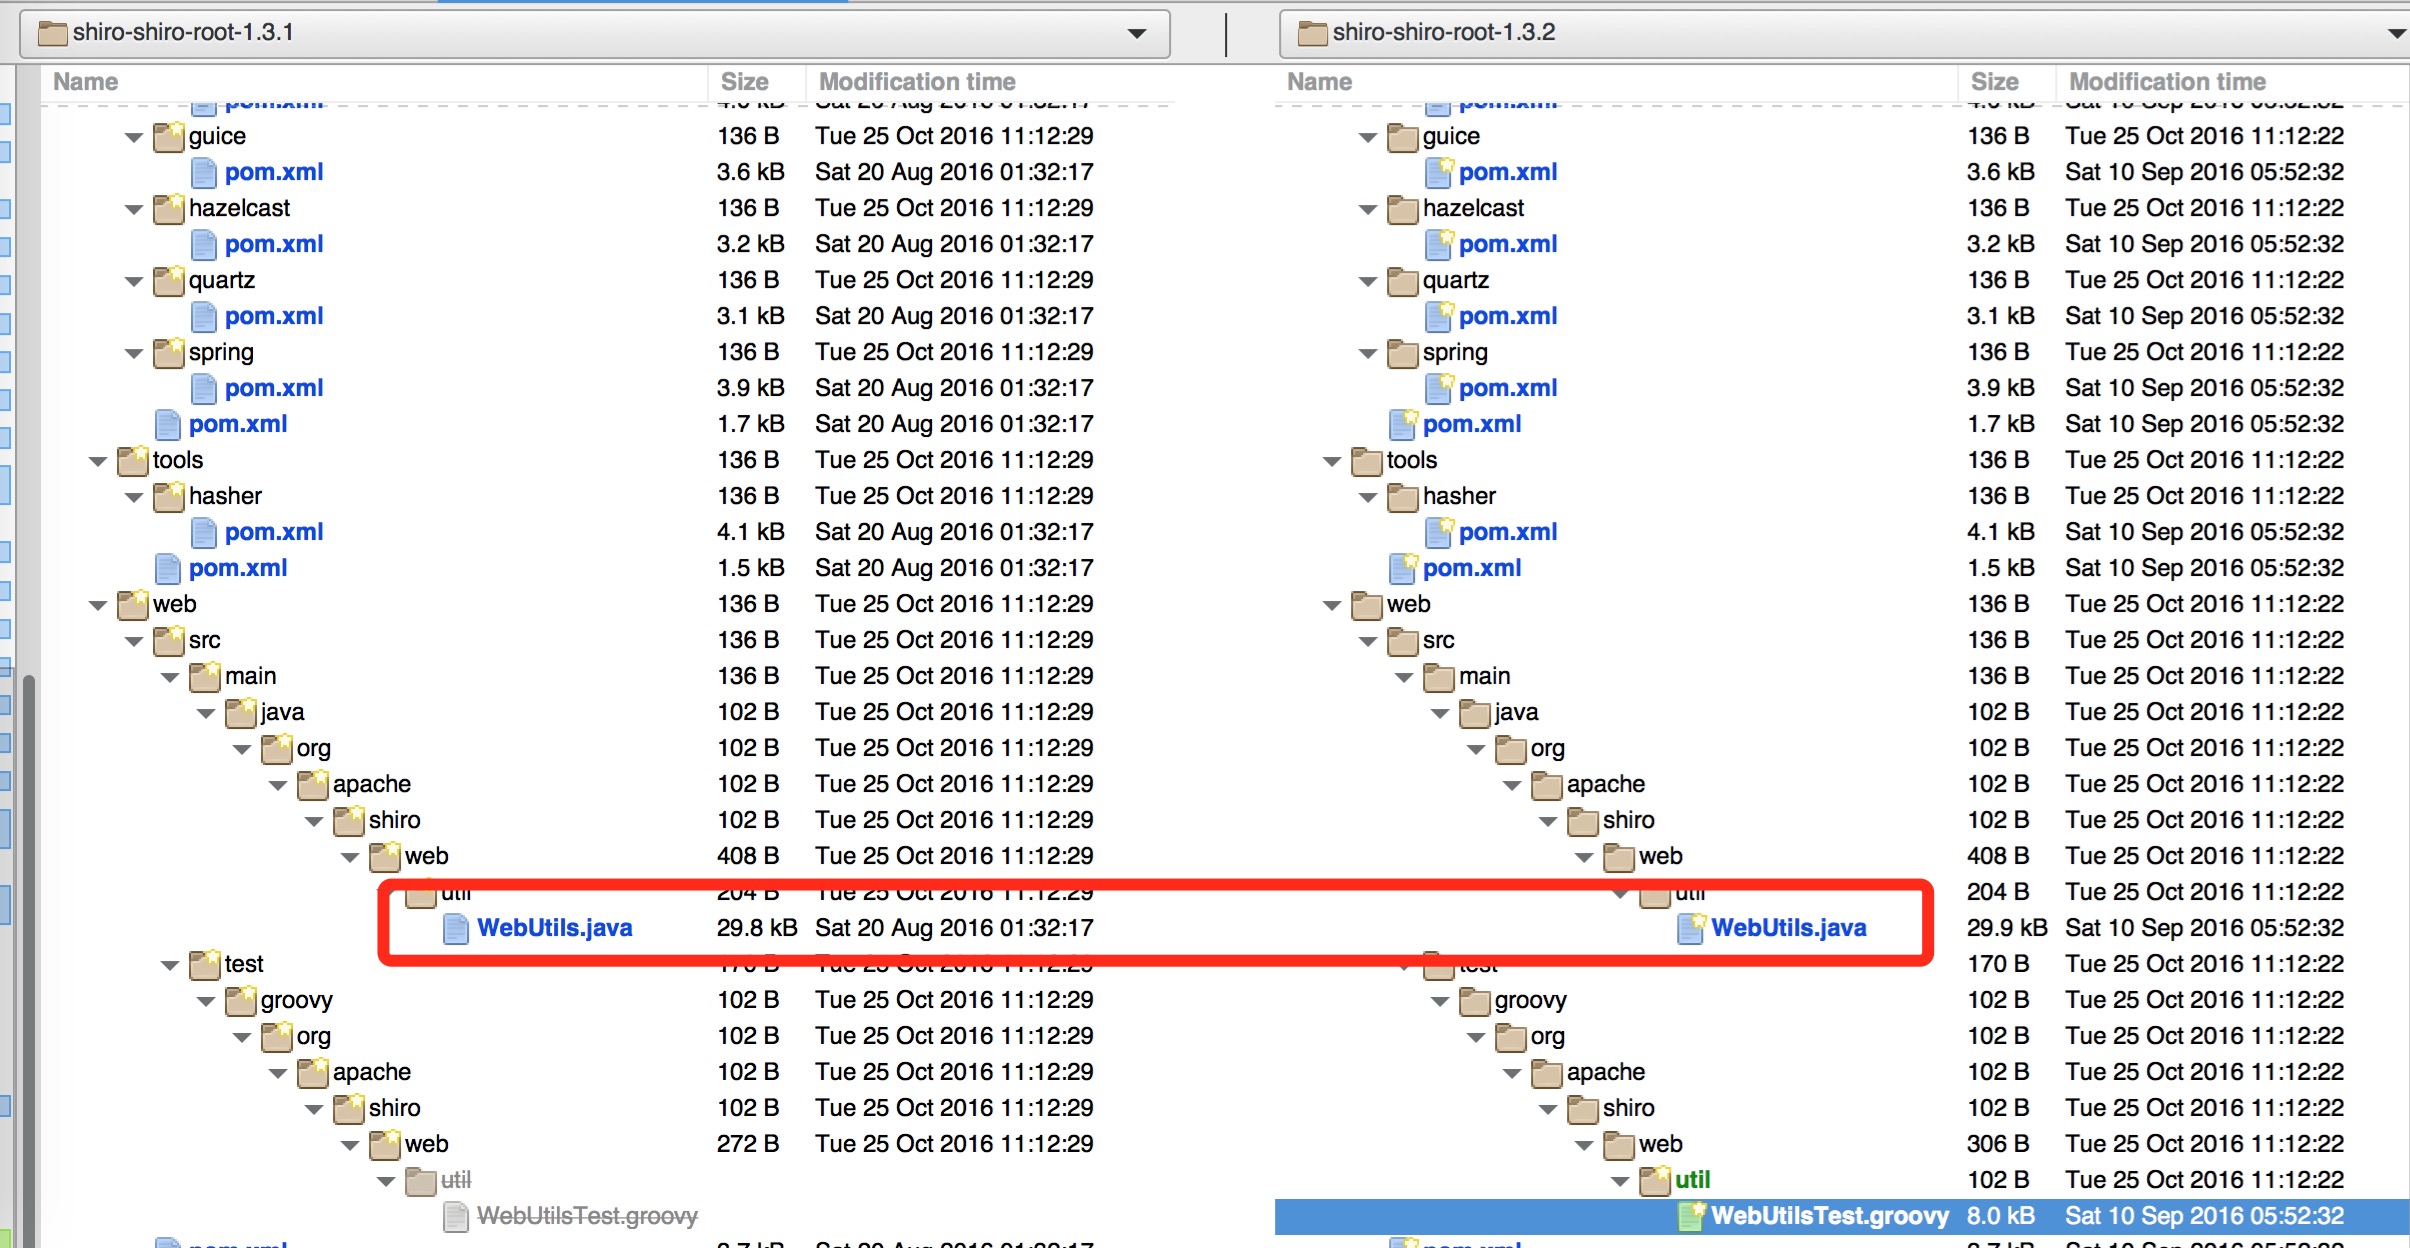Collapse the tools folder in left pane

tap(97, 461)
